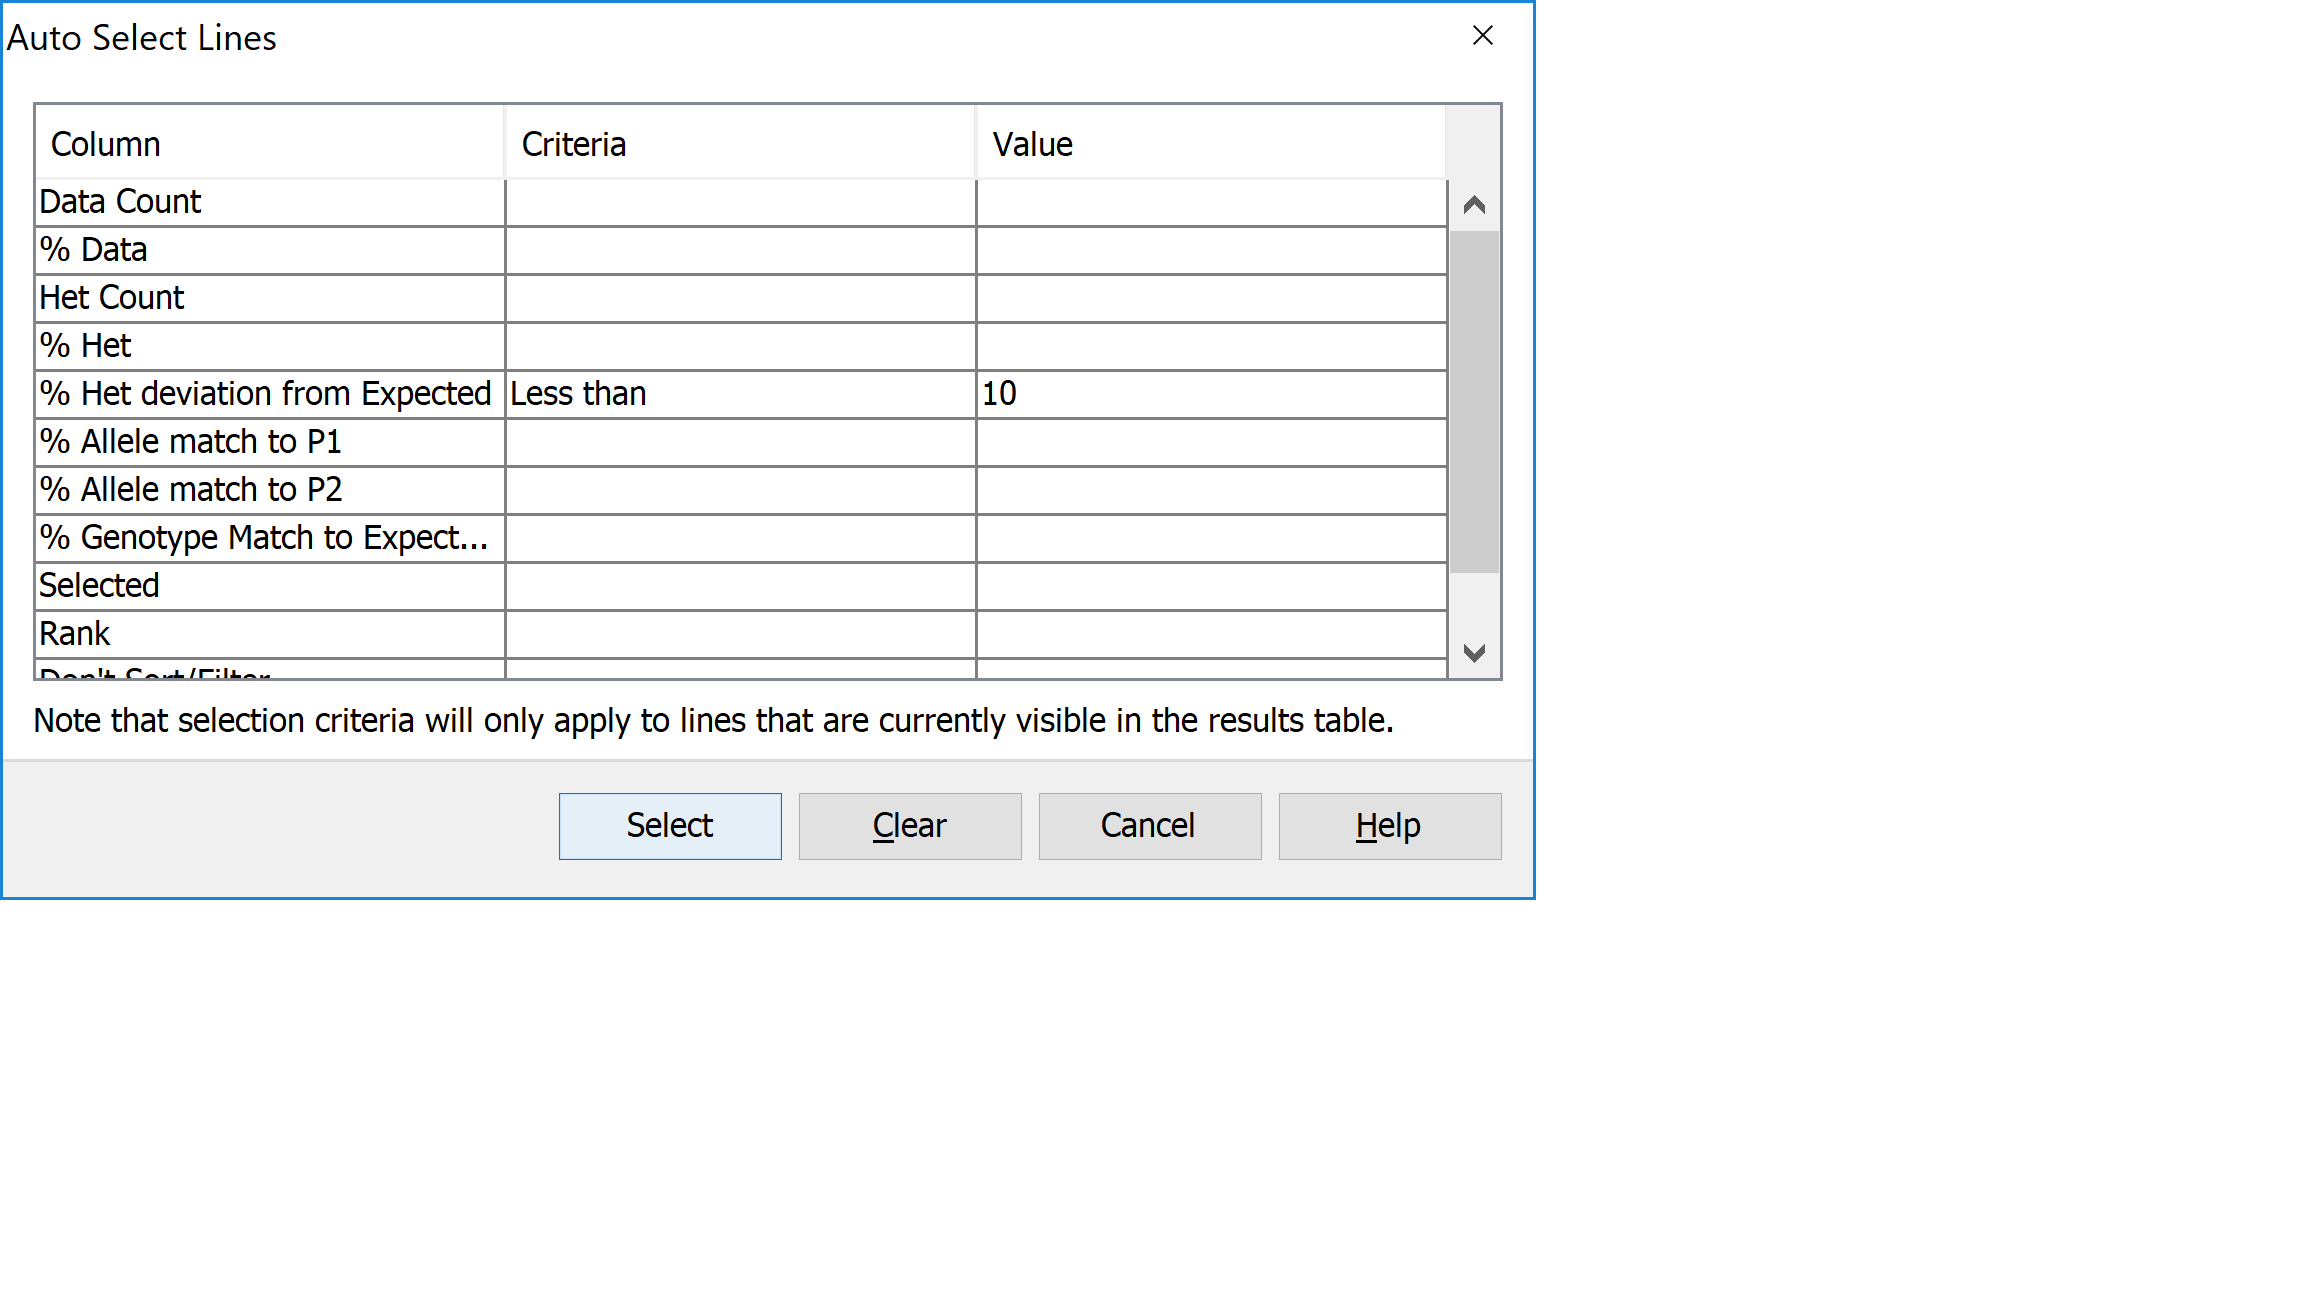The height and width of the screenshot is (1296, 2304).
Task: Click Value cell for Rank row
Action: [1212, 635]
